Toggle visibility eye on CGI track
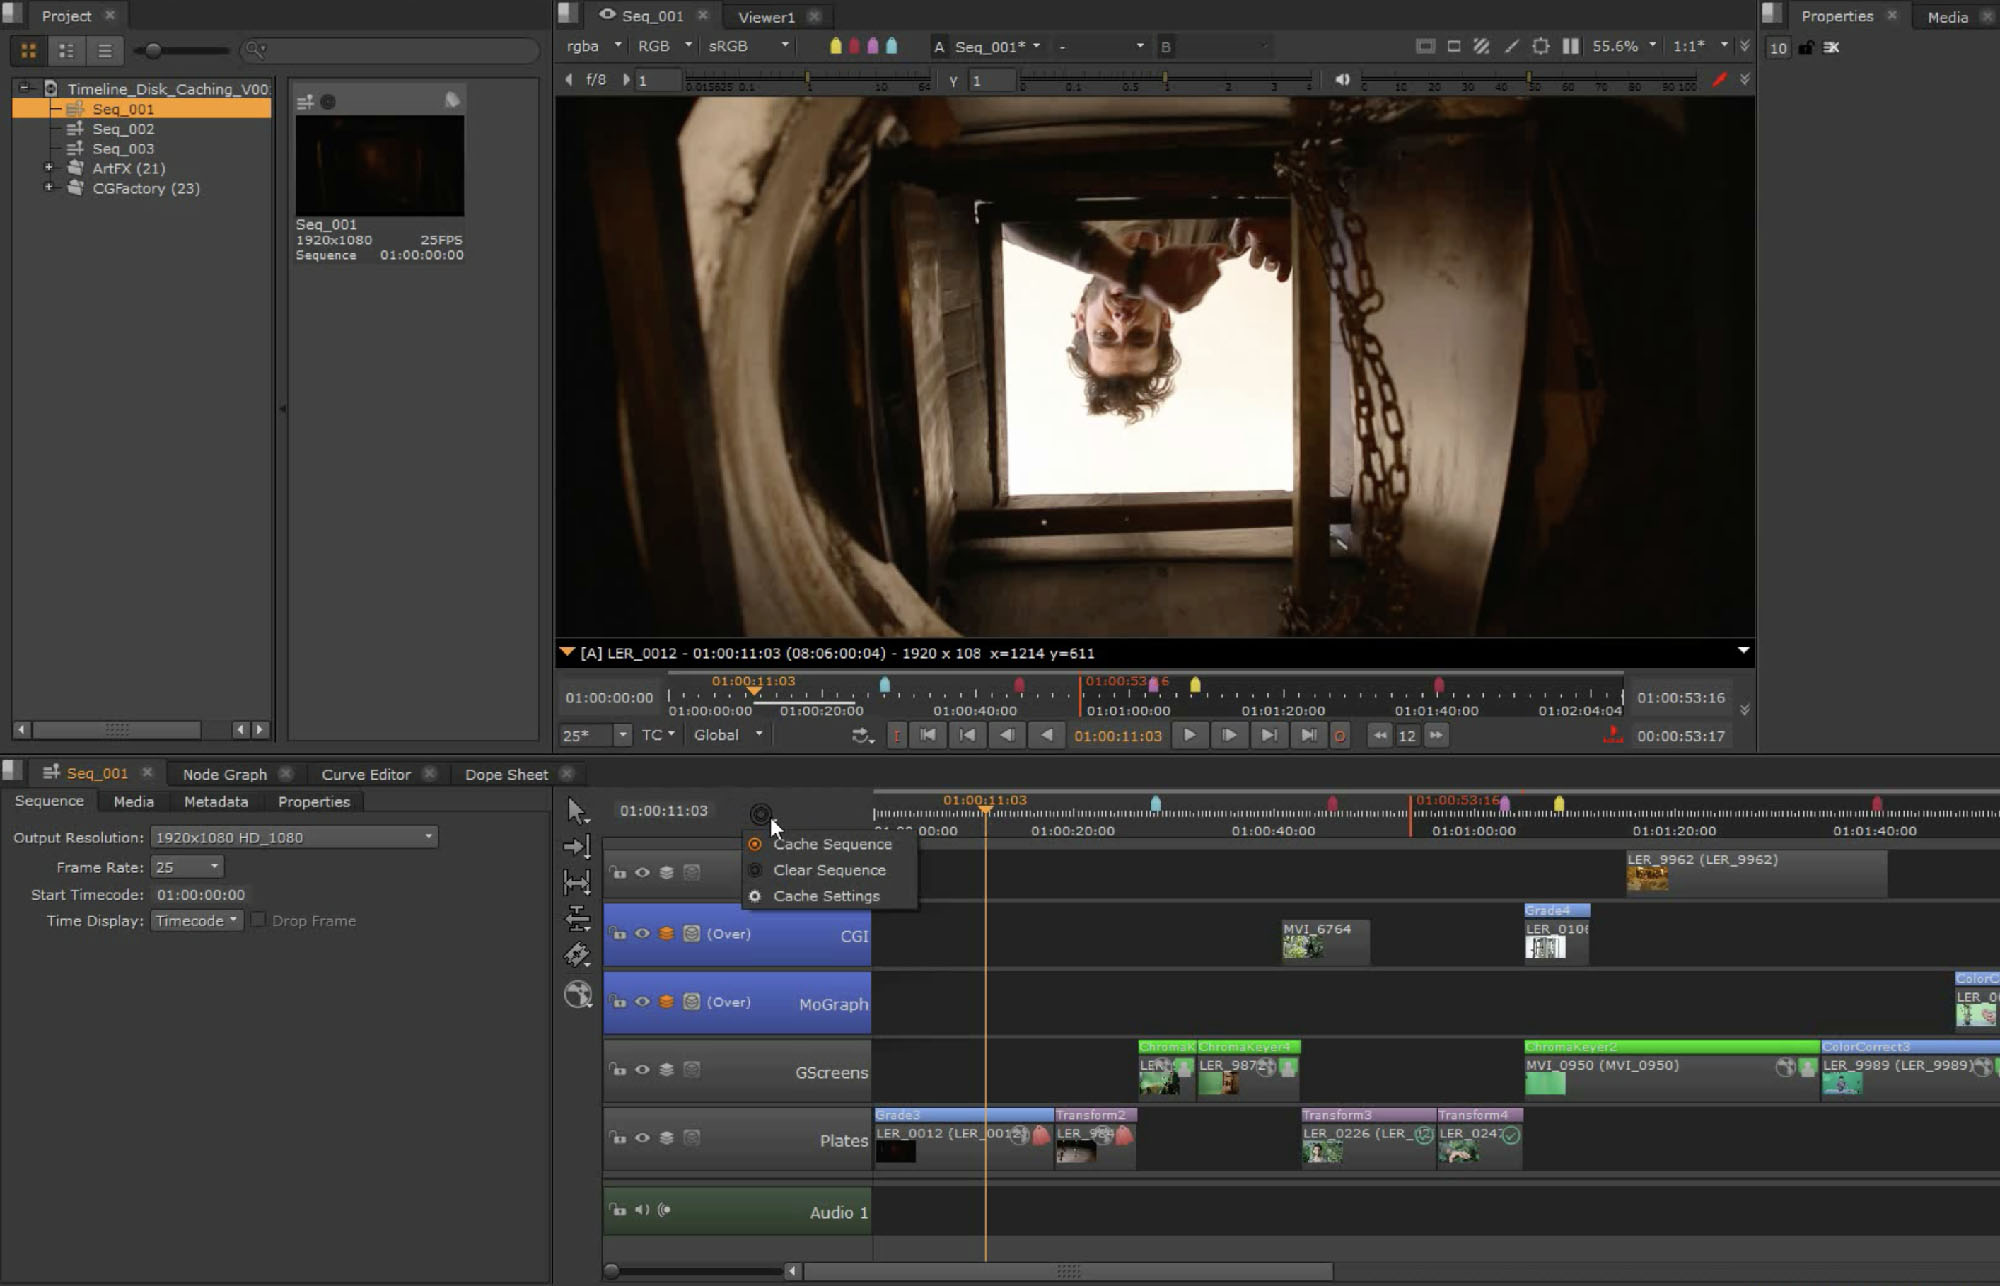 point(642,934)
